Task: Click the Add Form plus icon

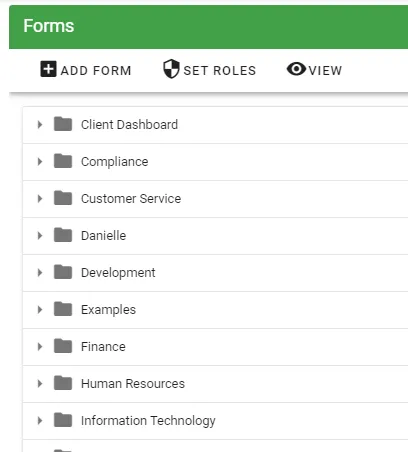Action: pos(48,69)
